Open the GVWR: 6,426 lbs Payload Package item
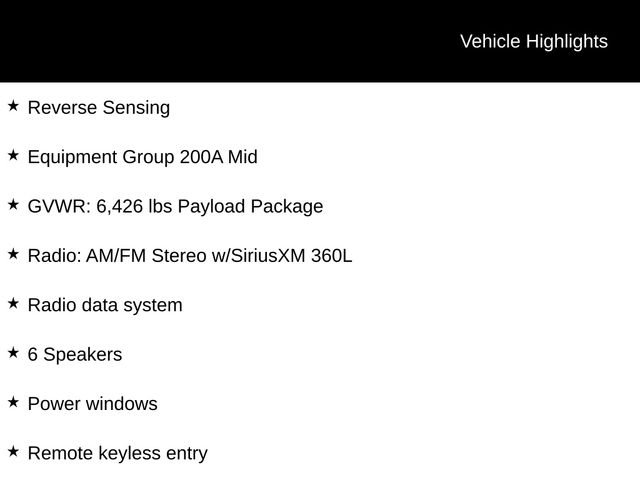Viewport: 640px width, 480px height. coord(175,207)
